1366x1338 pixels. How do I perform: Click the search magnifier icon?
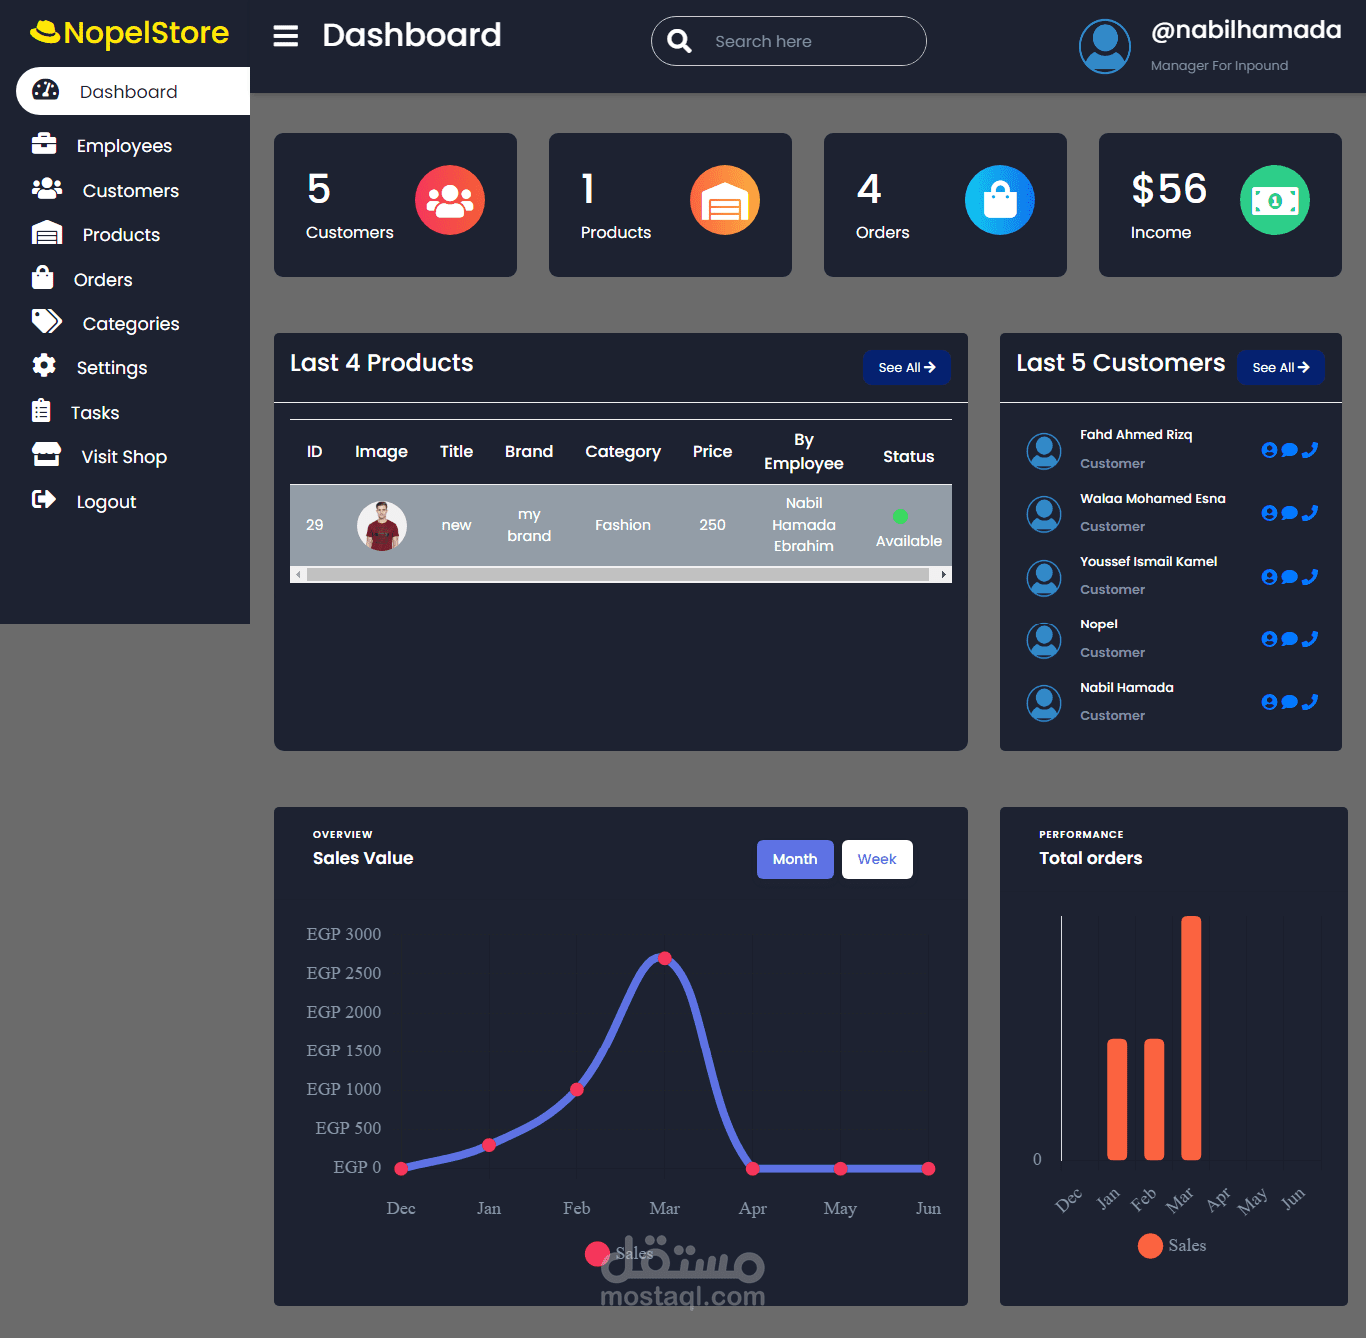pyautogui.click(x=679, y=41)
